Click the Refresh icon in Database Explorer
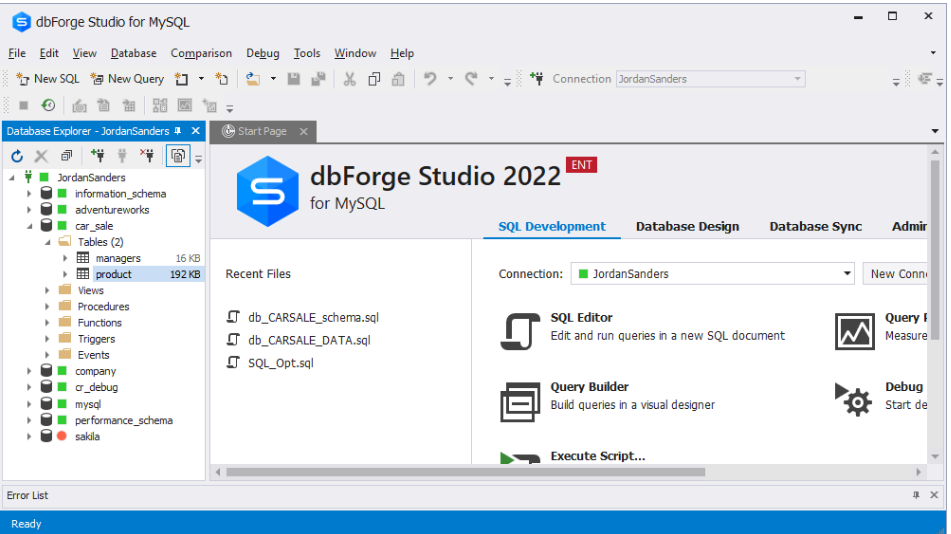 pos(17,157)
